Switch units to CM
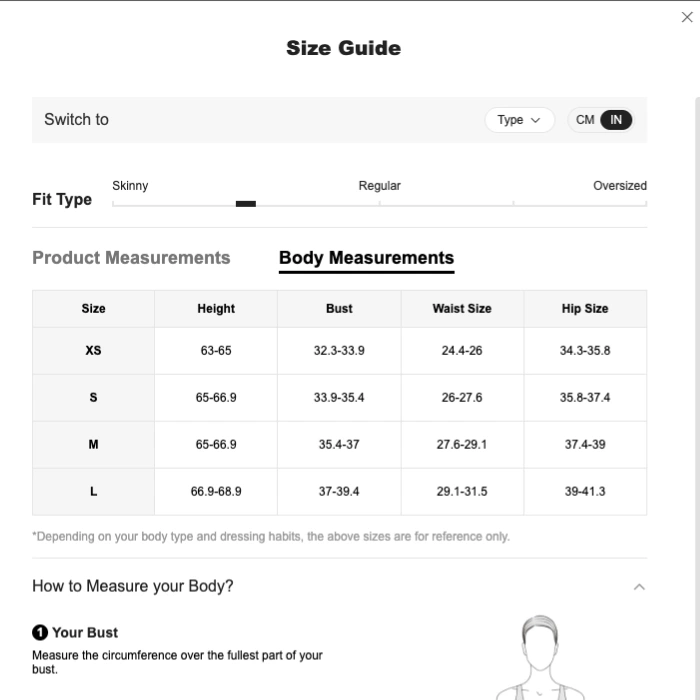The width and height of the screenshot is (700, 700). tap(584, 120)
